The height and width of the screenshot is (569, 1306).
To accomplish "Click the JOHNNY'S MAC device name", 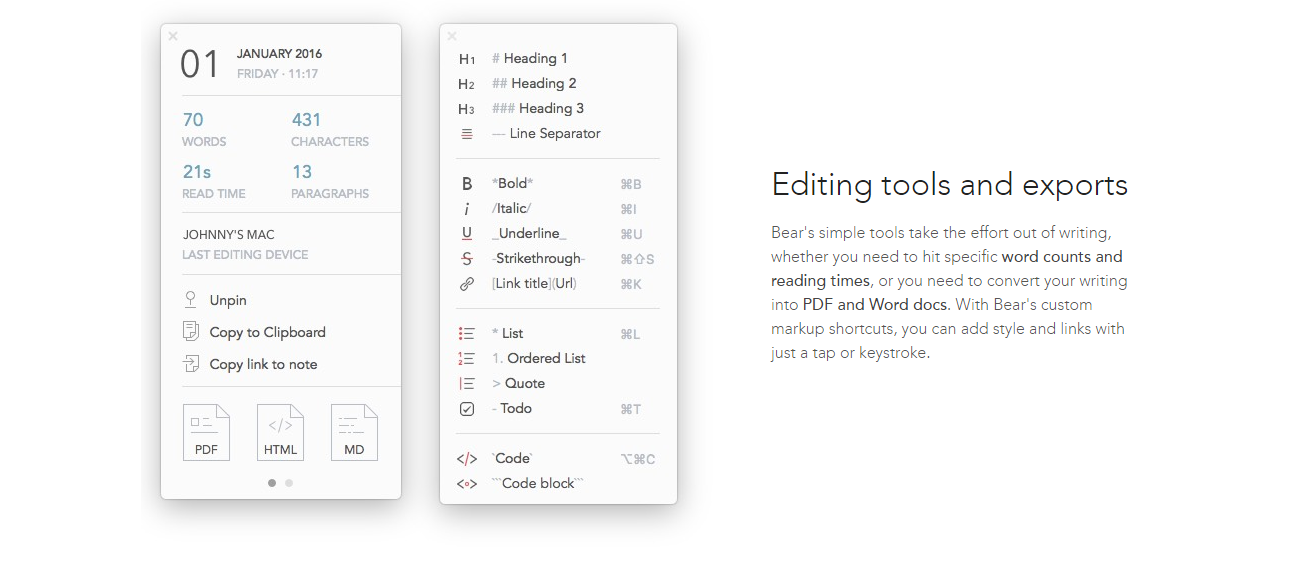I will click(228, 235).
